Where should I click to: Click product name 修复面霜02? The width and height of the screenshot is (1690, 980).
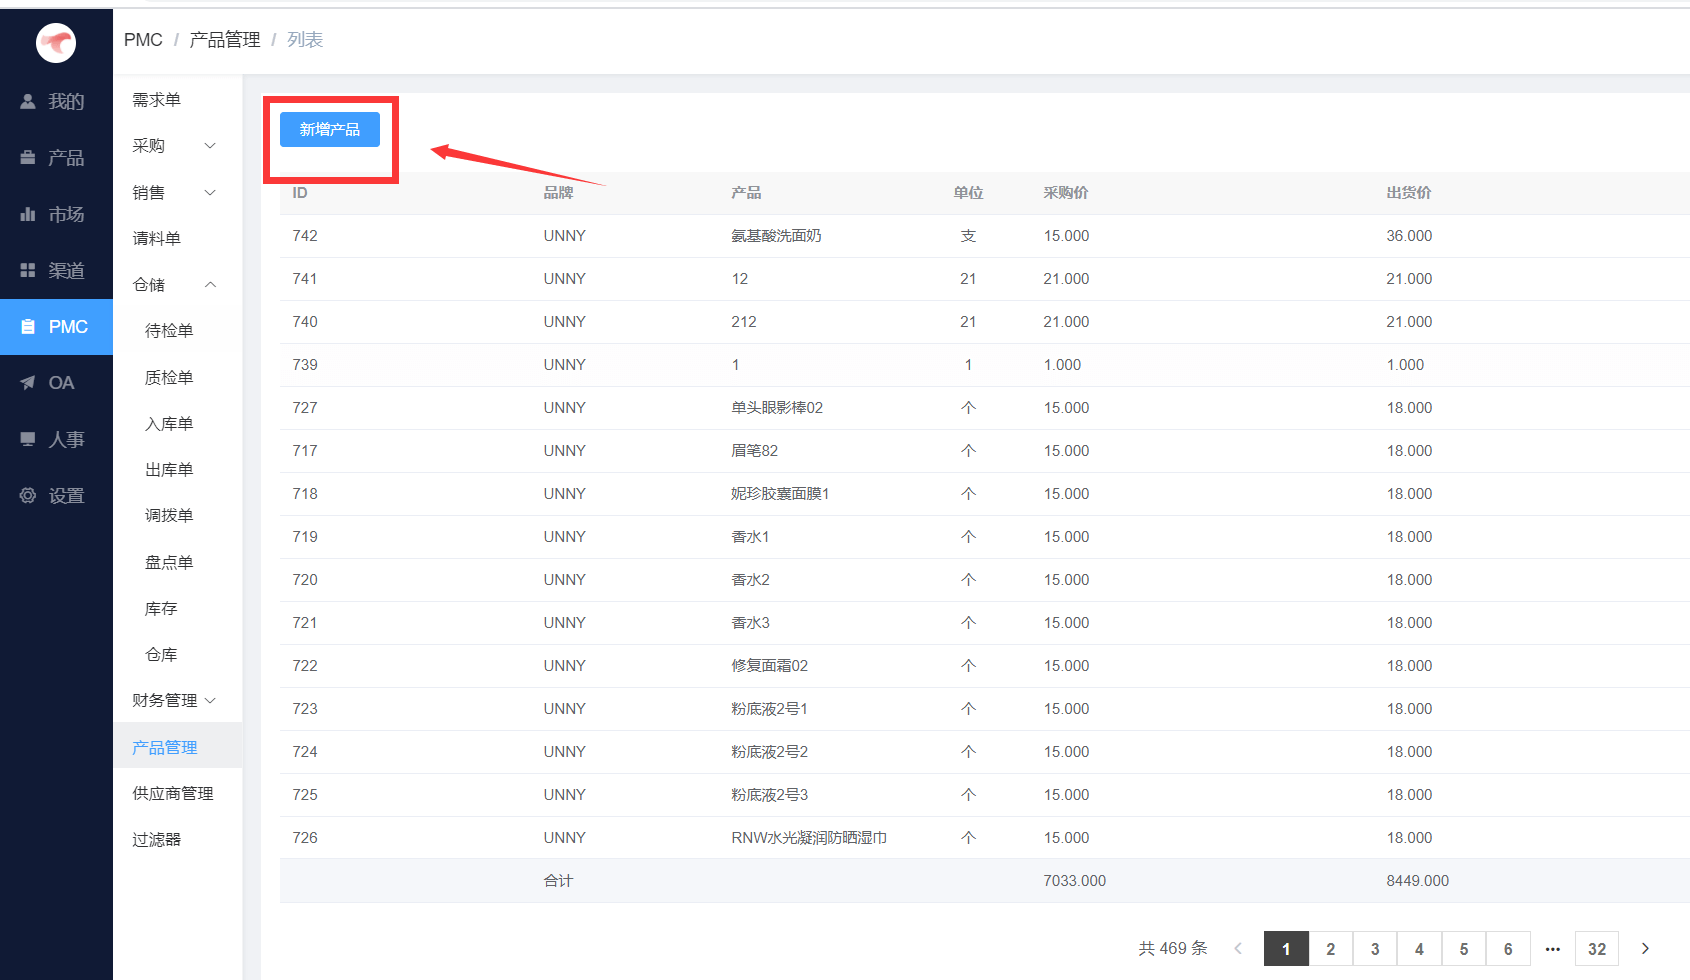pyautogui.click(x=769, y=666)
